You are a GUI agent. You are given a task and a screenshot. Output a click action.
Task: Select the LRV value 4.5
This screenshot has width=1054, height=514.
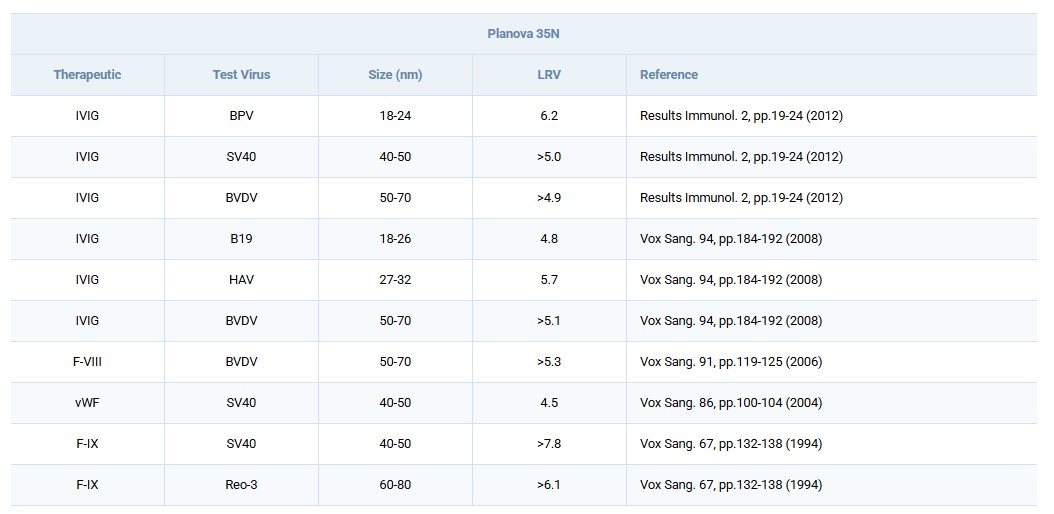[x=548, y=403]
